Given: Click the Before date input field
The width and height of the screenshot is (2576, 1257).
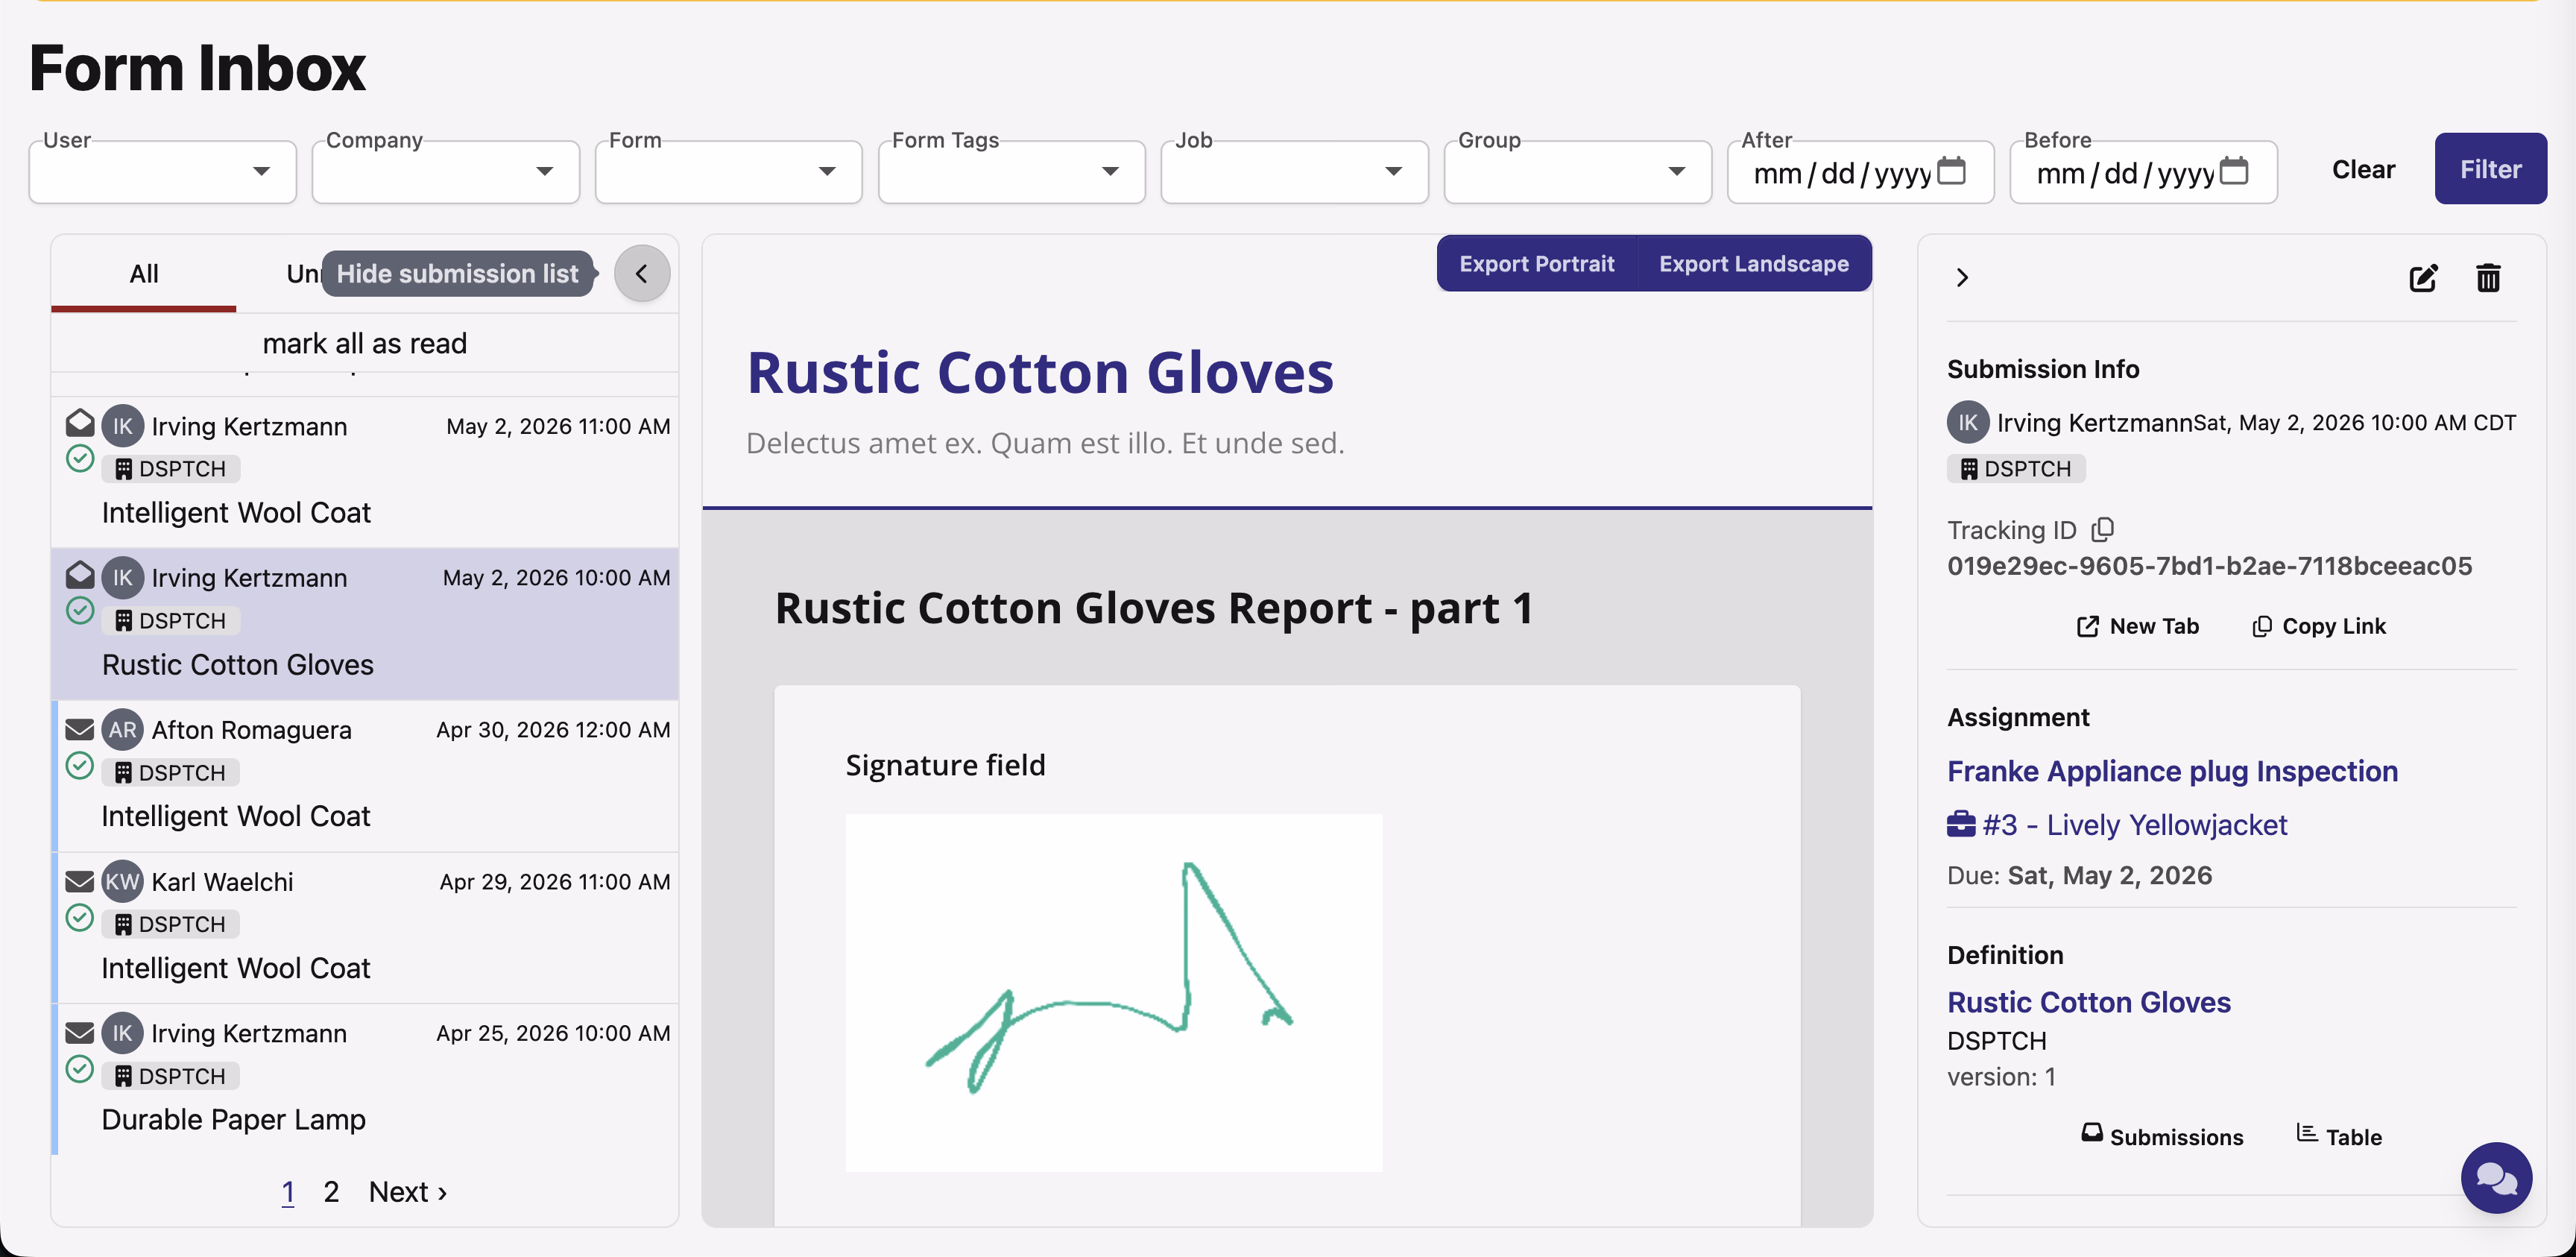Looking at the screenshot, I should (2144, 172).
